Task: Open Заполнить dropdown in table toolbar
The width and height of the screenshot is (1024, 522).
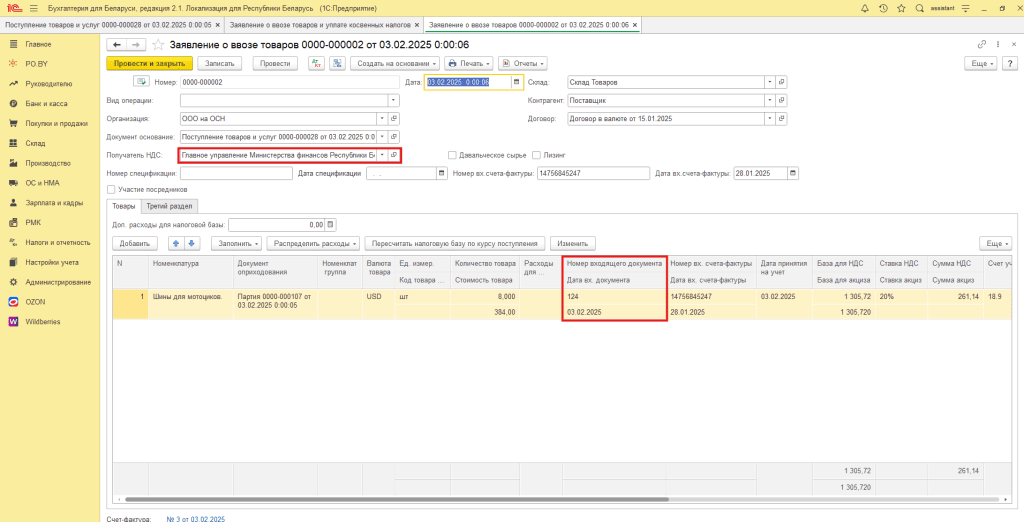Action: point(236,243)
